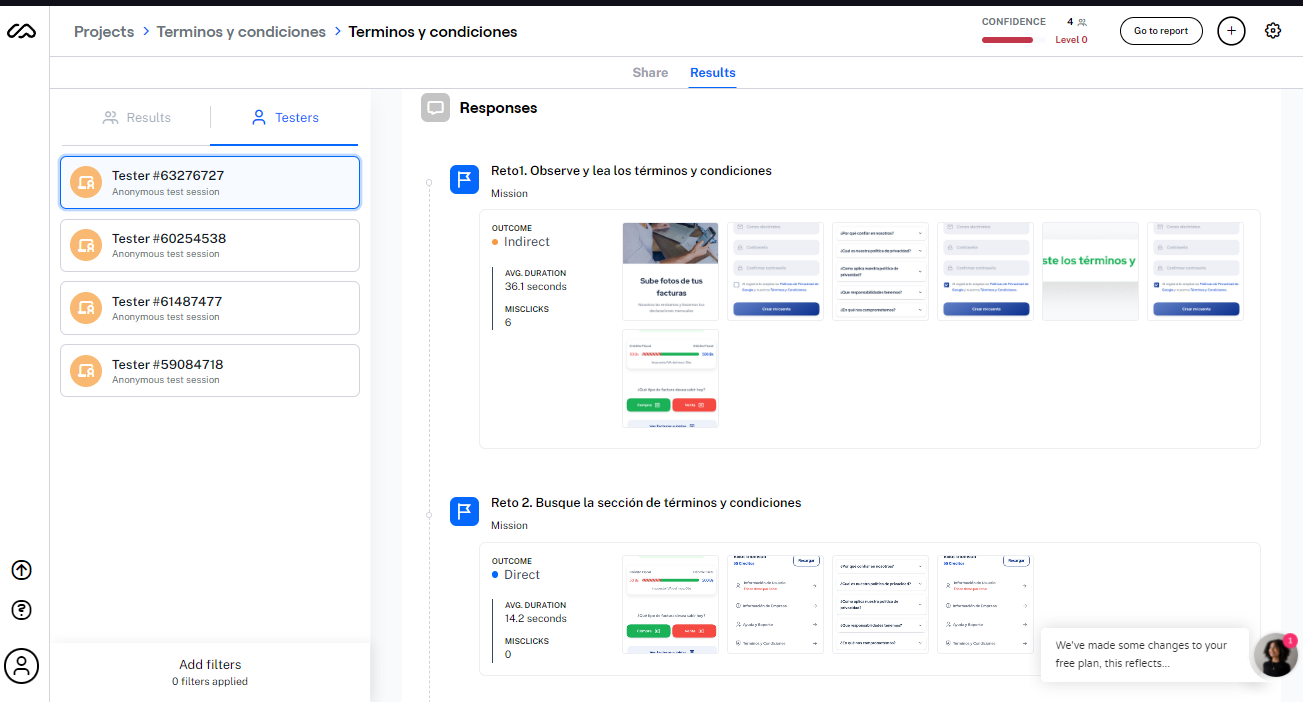
Task: Open Reto1 'ste los términos y' thumbnail
Action: [1090, 271]
